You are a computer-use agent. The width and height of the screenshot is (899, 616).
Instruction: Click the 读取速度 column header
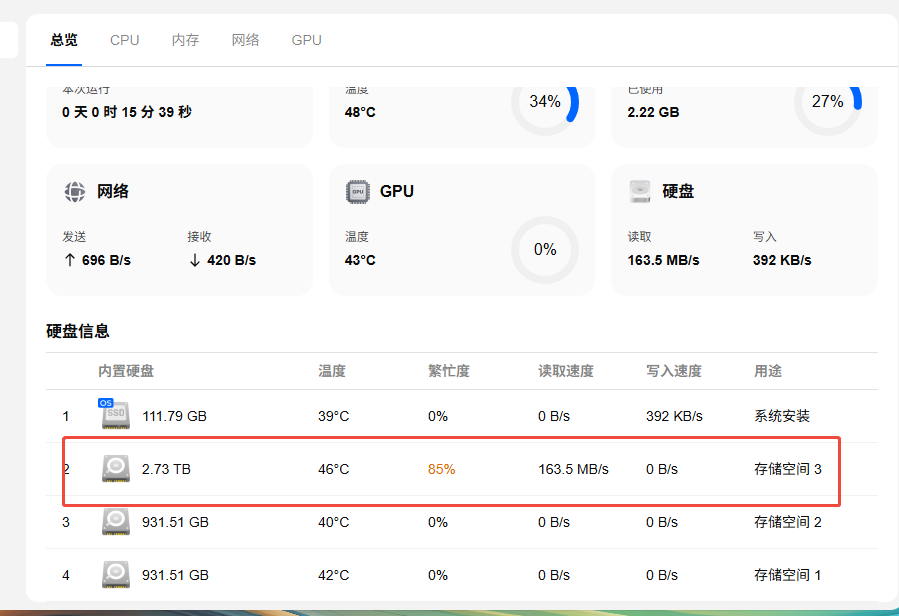(565, 371)
